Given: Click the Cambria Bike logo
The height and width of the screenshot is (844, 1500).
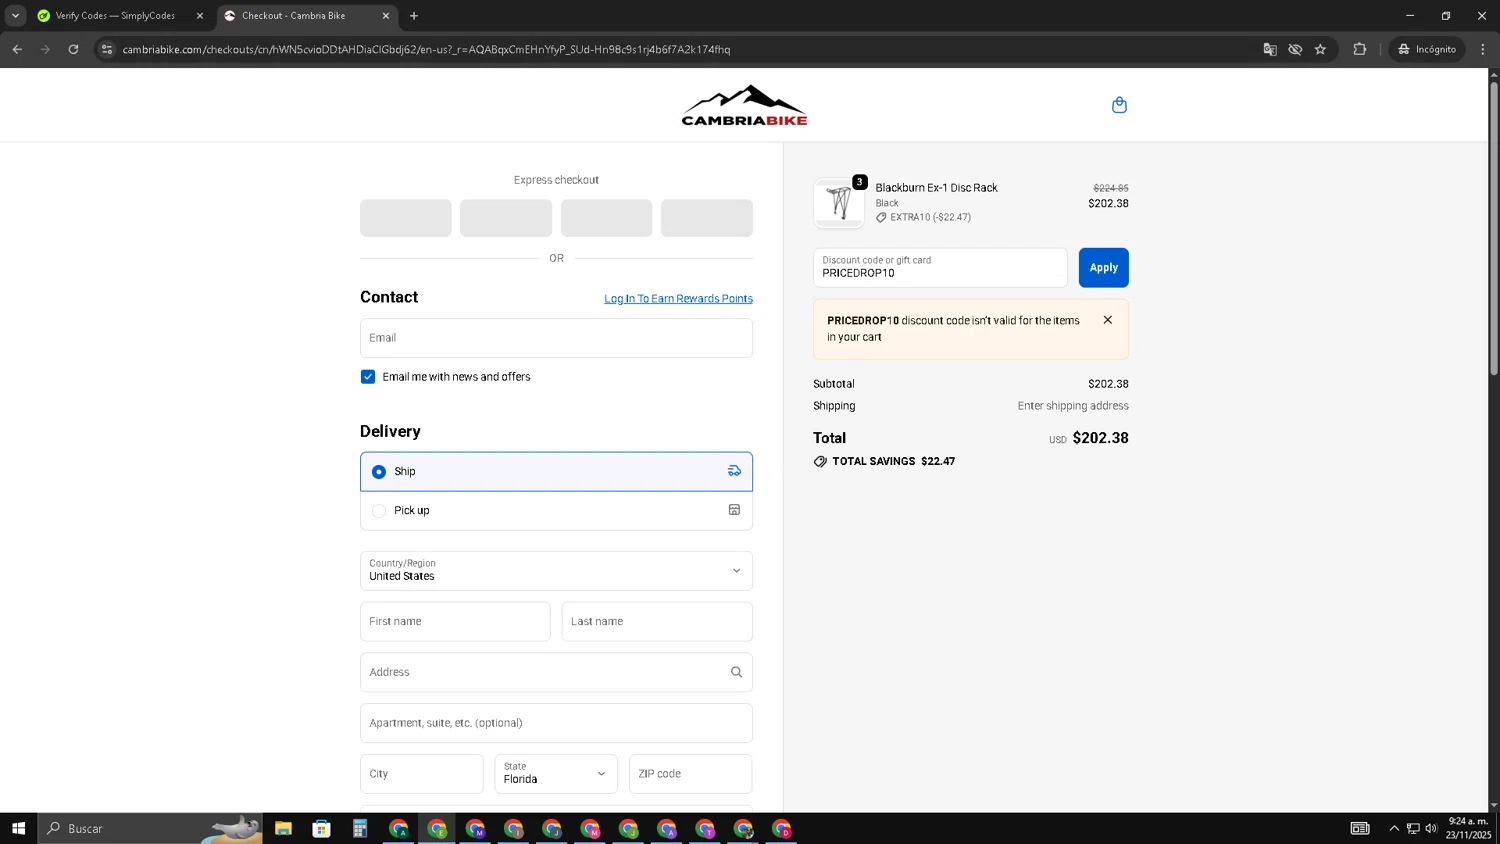Looking at the screenshot, I should click(744, 105).
